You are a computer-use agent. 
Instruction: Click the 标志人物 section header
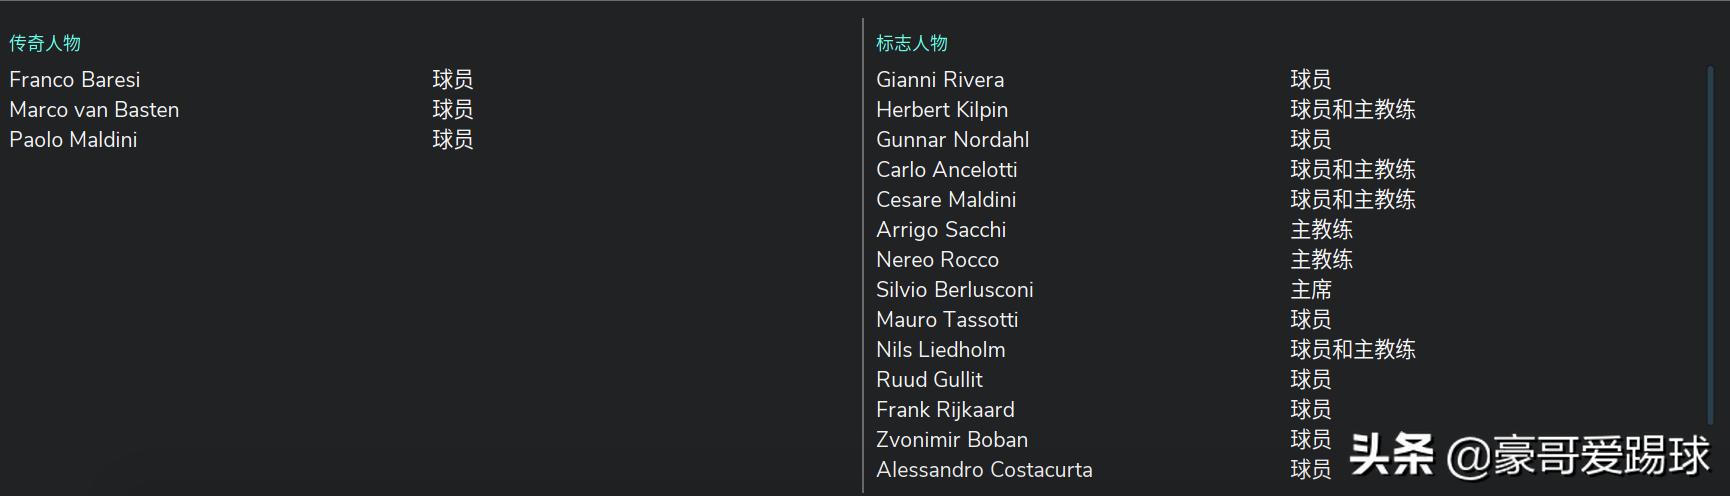[912, 43]
